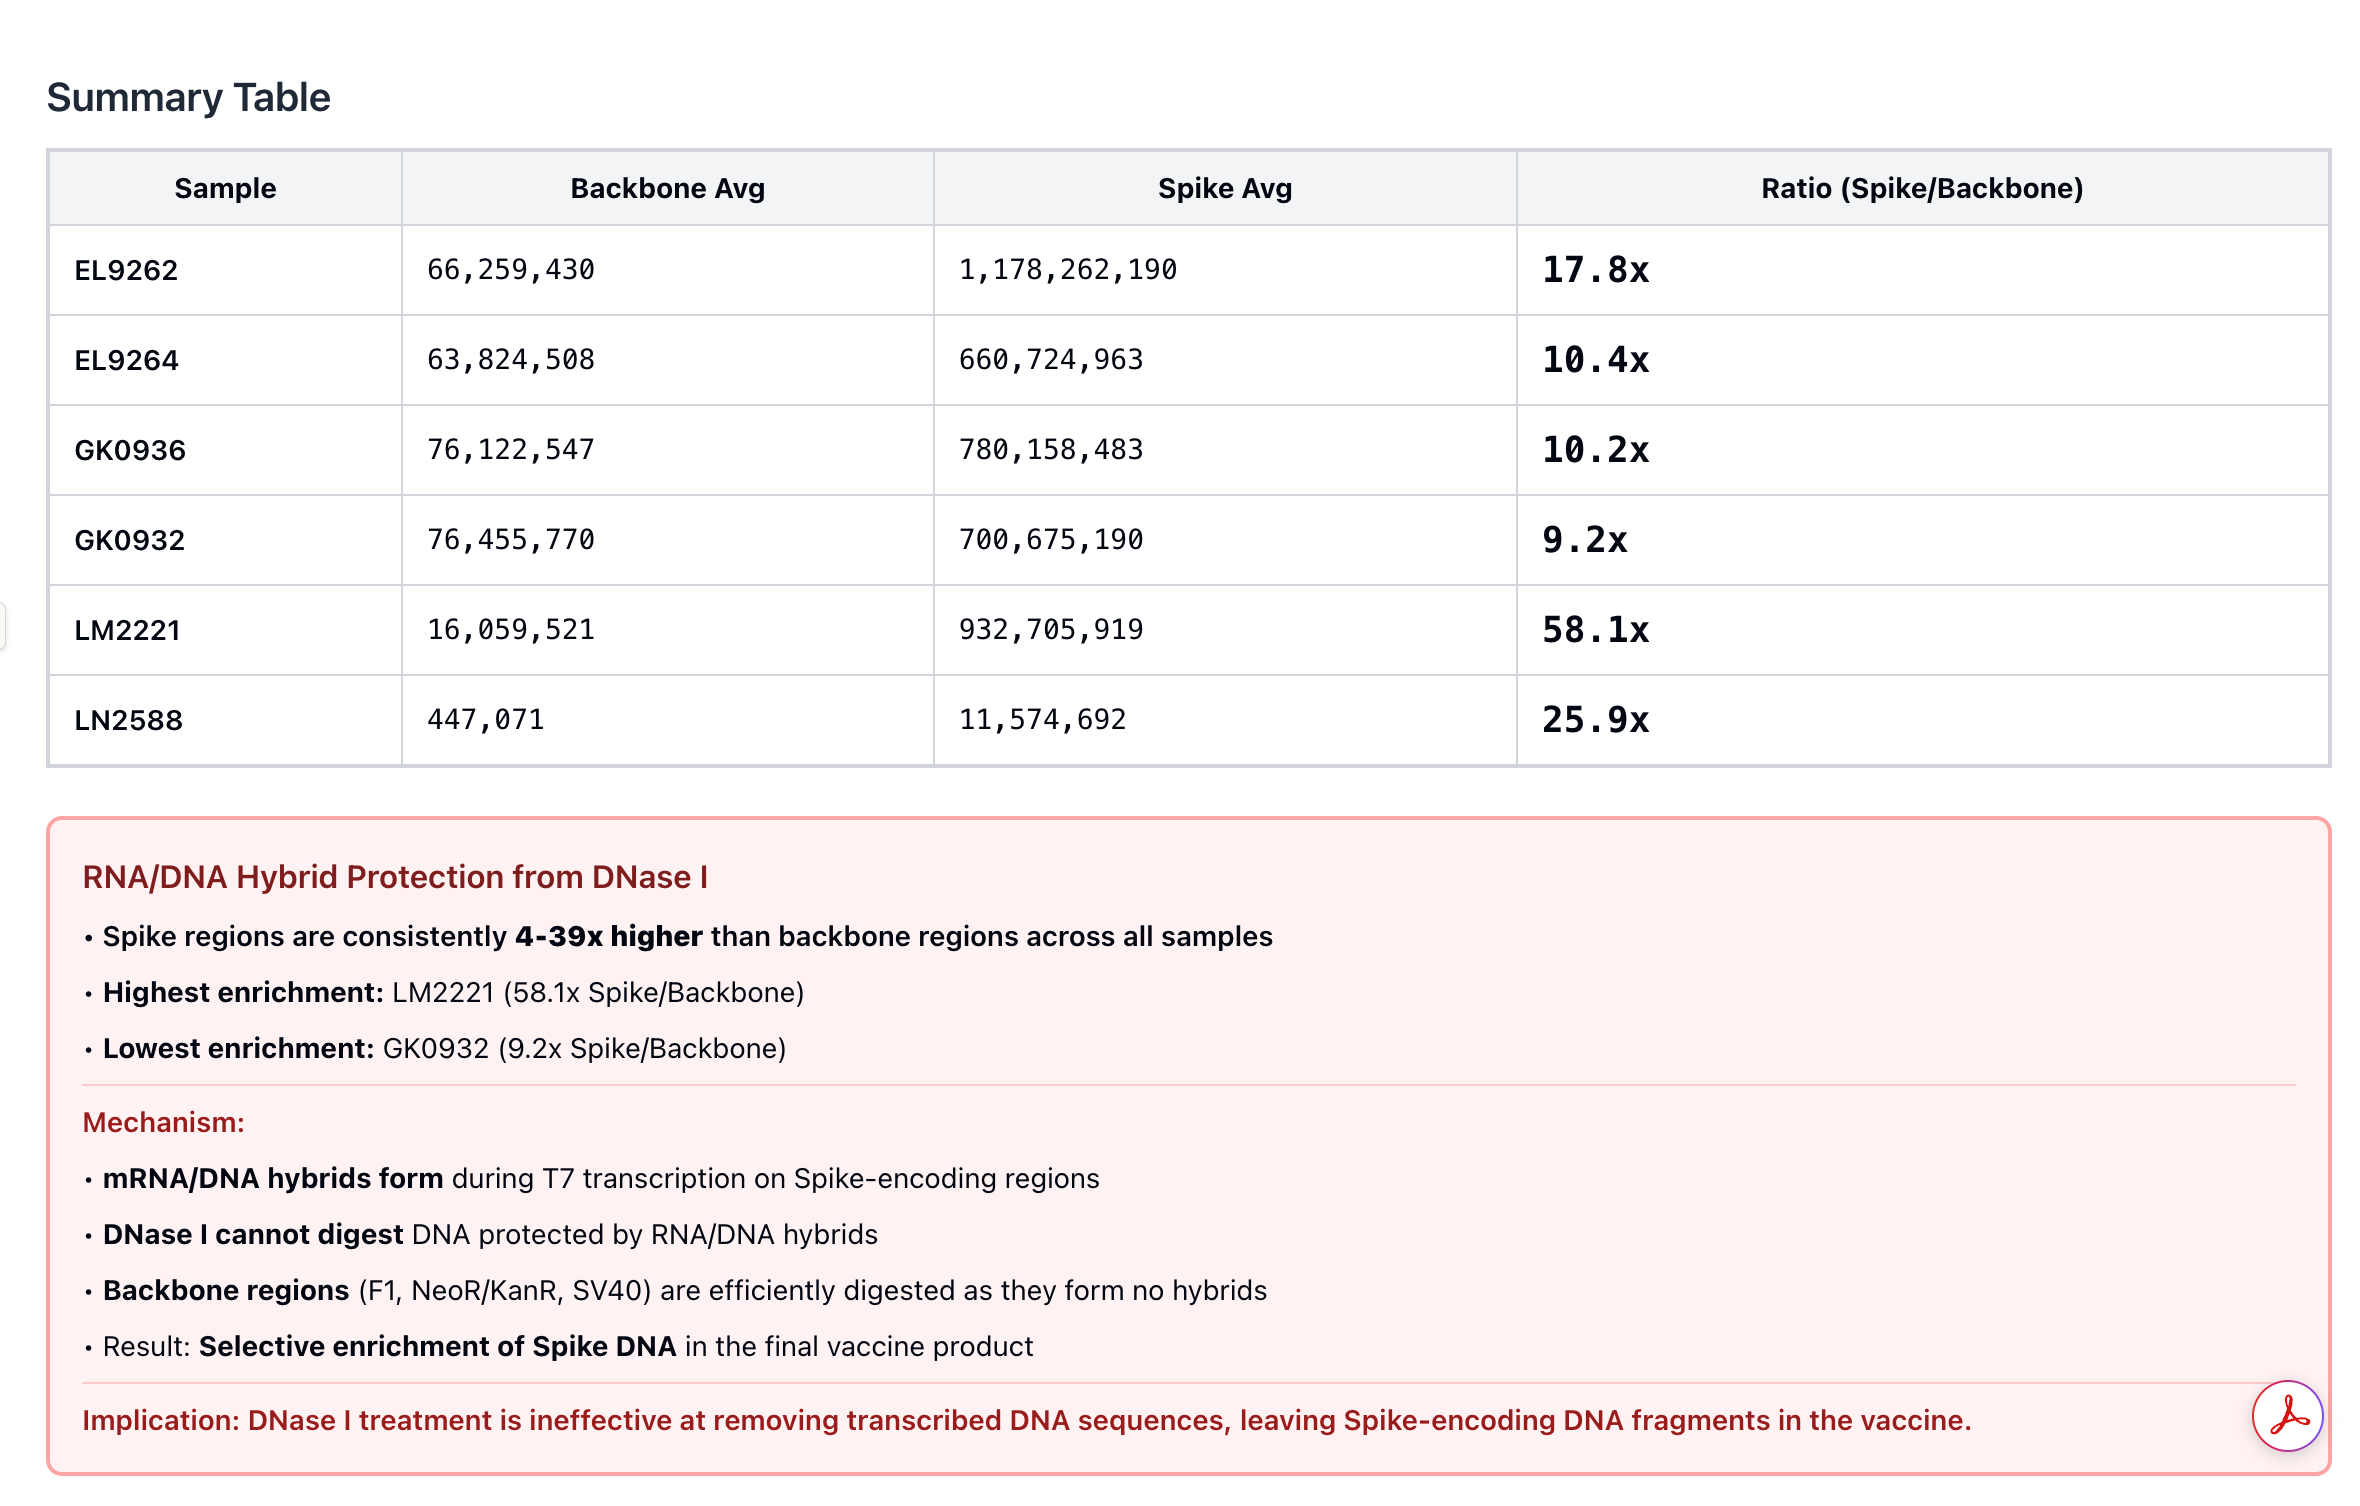The width and height of the screenshot is (2360, 1506).
Task: Click the 58.1x ratio value
Action: [1595, 630]
